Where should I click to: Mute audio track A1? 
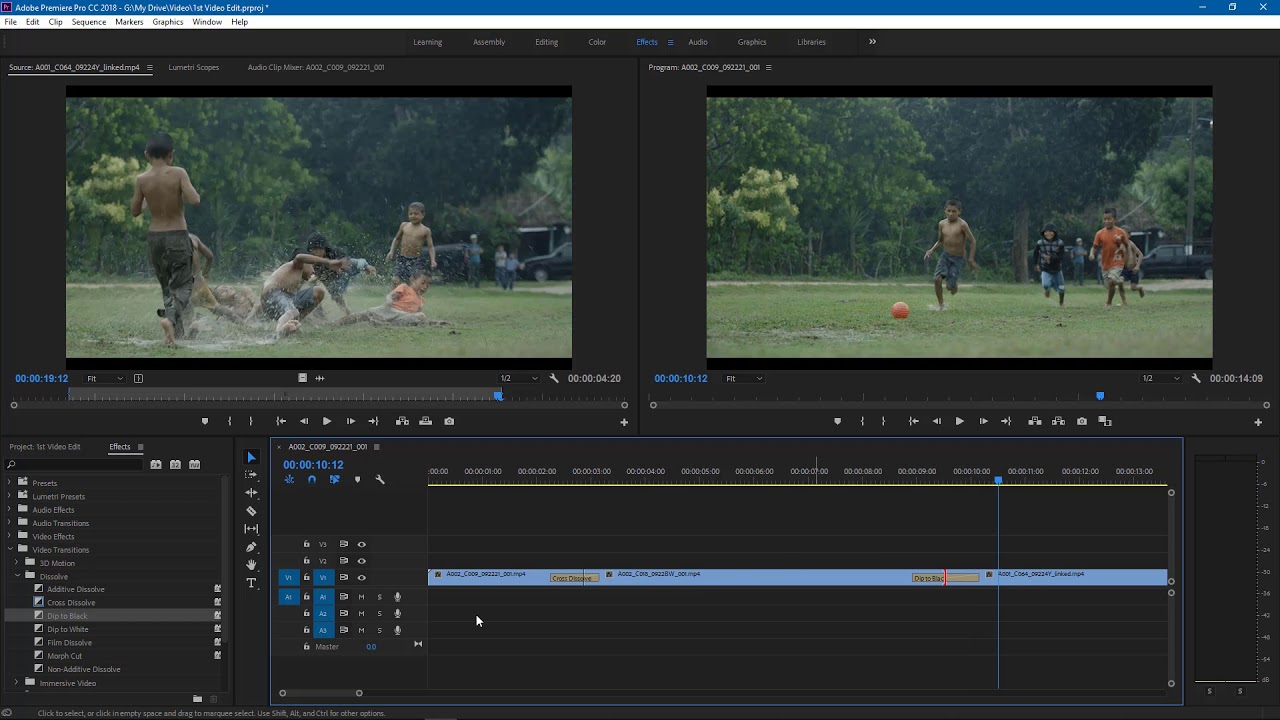pyautogui.click(x=361, y=597)
